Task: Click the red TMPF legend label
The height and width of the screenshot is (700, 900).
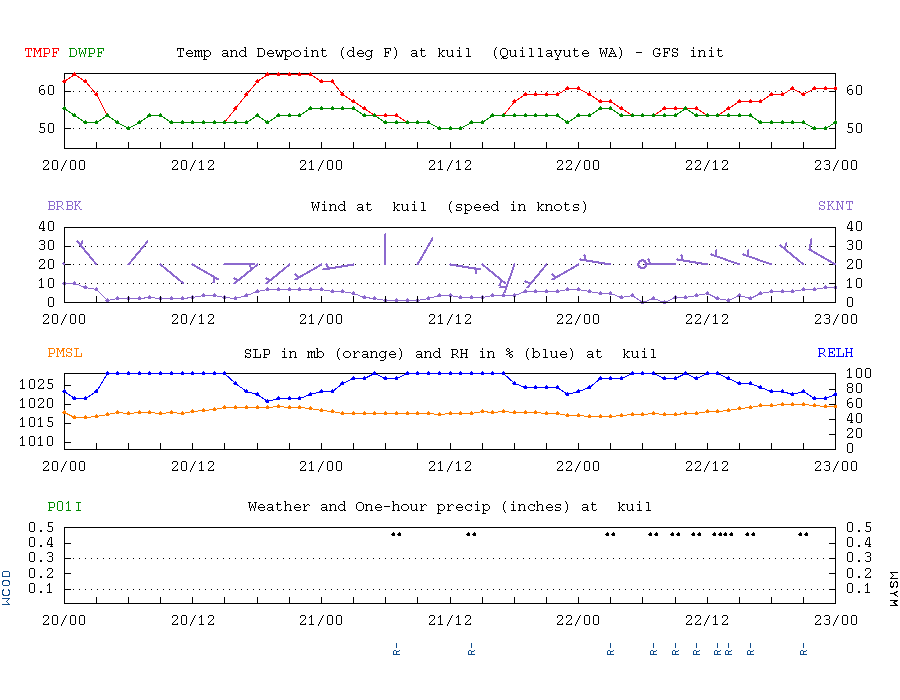Action: coord(41,53)
